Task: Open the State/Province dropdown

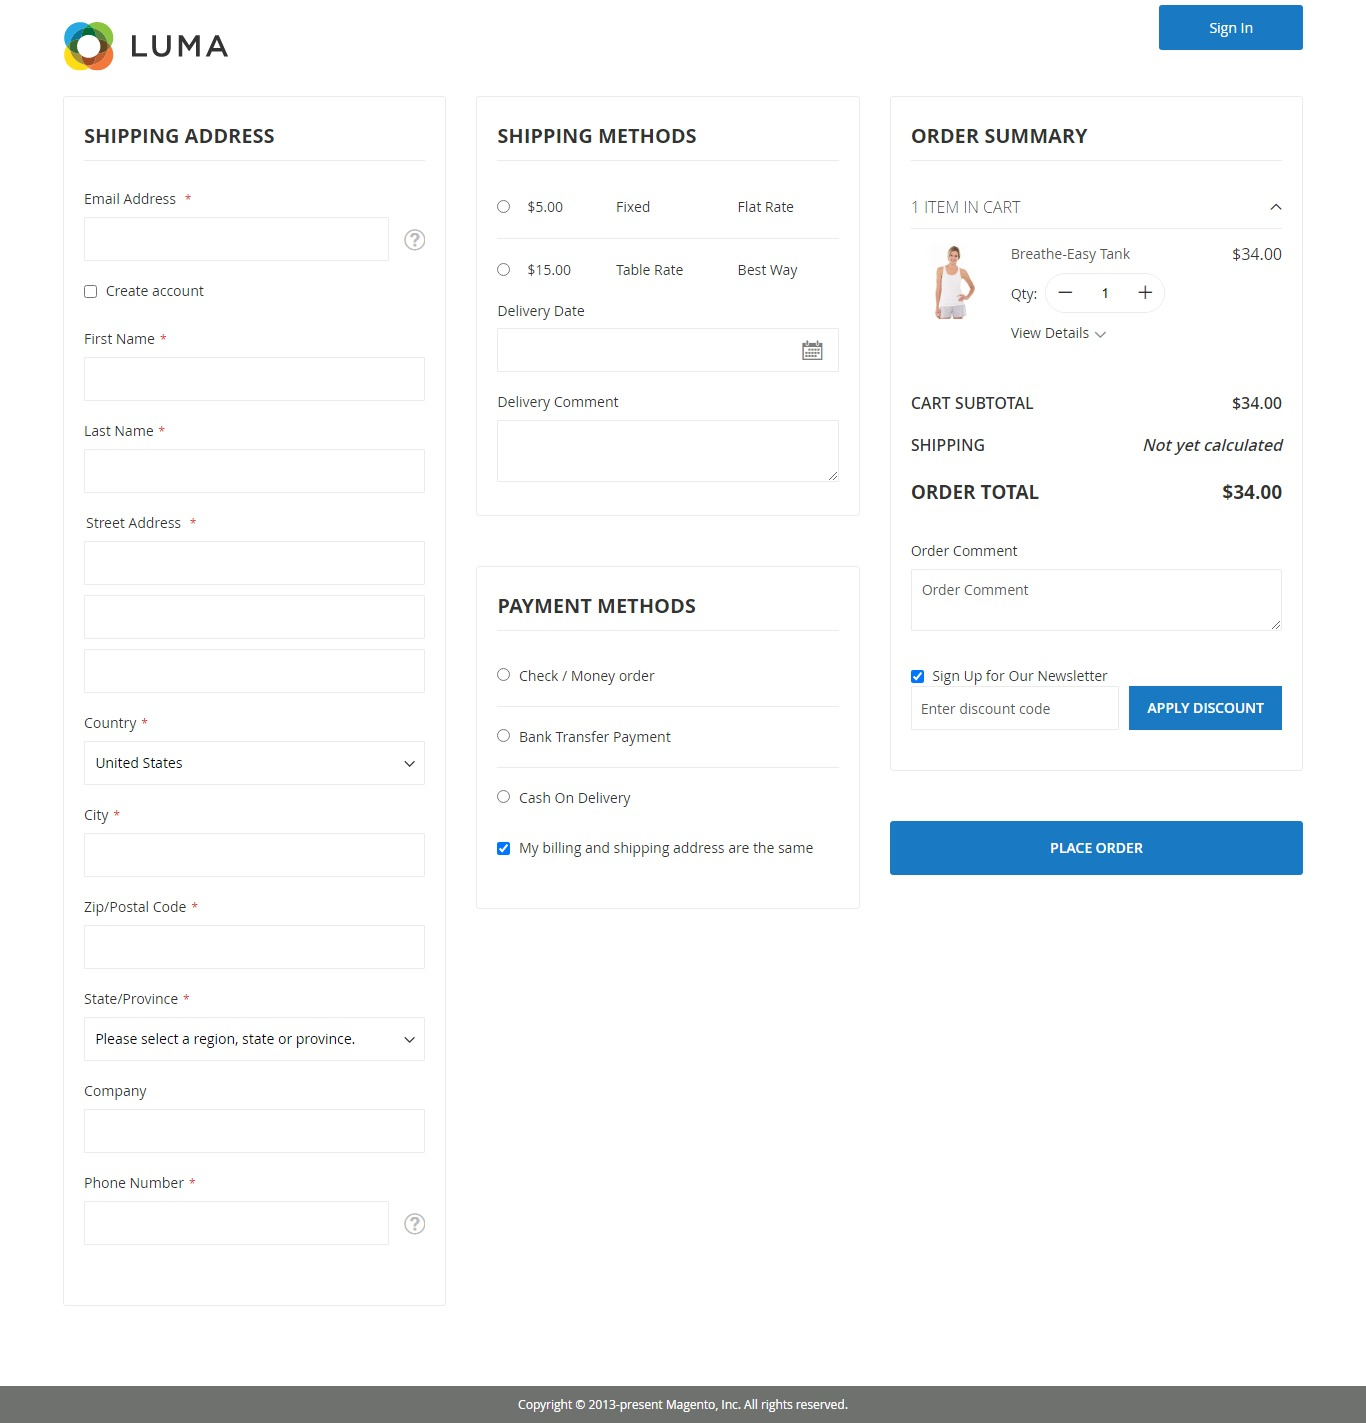Action: (x=254, y=1039)
